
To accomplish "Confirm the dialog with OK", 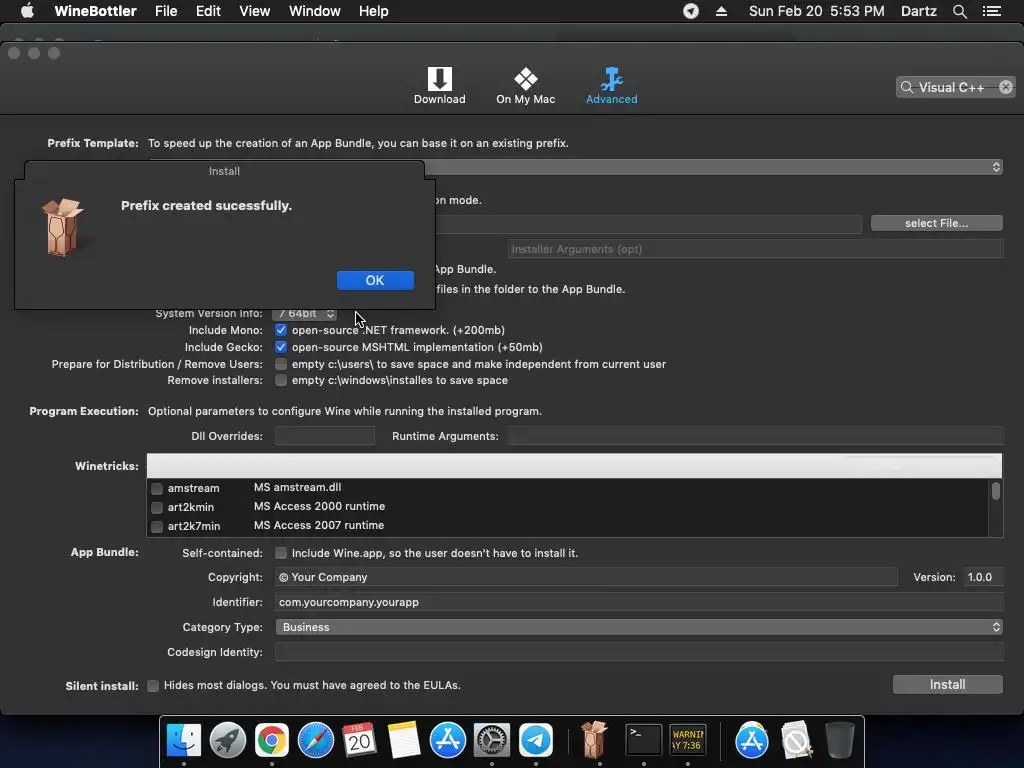I will [x=375, y=280].
